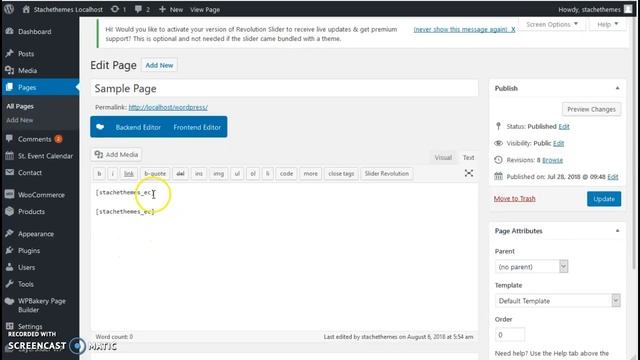This screenshot has width=640, height=360.
Task: Open the Parent page dropdown
Action: tap(531, 267)
